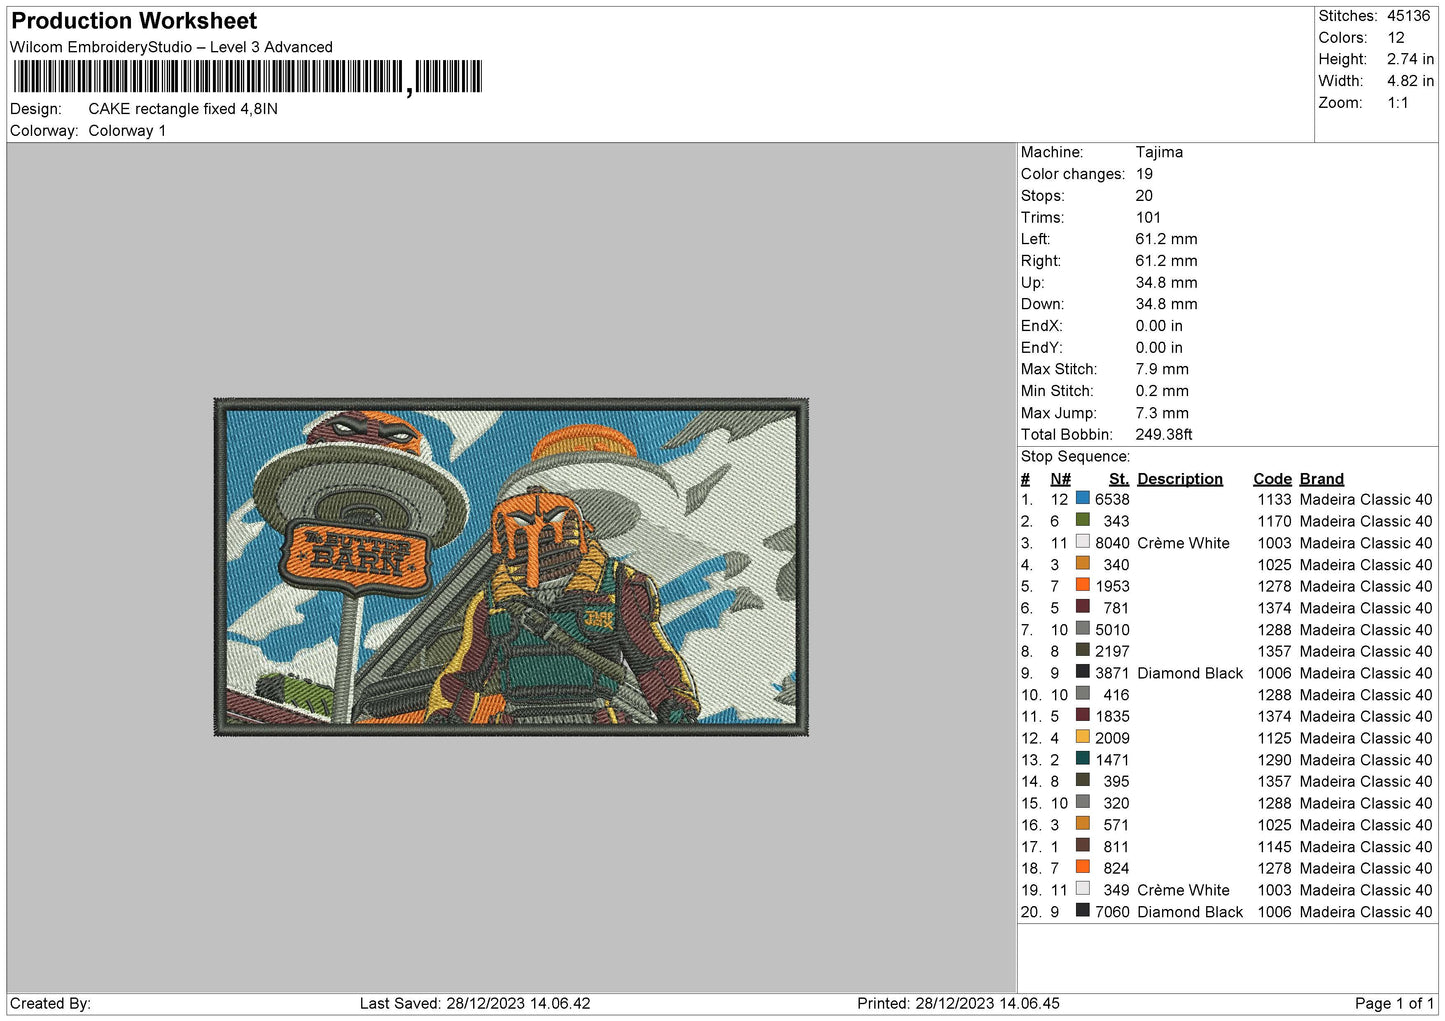Click the orange swatch beside stitch count 824
1445x1021 pixels.
(1082, 867)
